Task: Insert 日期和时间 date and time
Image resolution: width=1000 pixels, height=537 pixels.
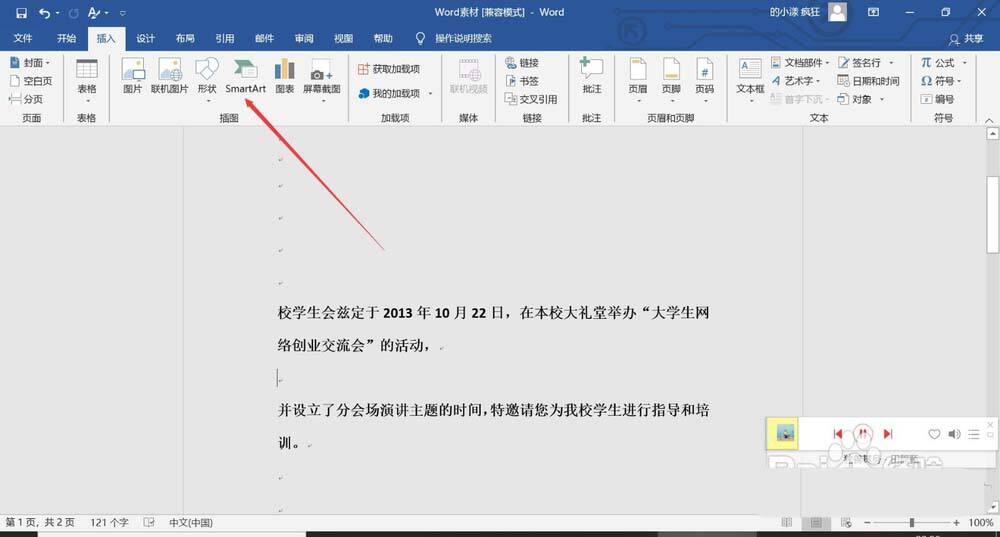Action: 869,81
